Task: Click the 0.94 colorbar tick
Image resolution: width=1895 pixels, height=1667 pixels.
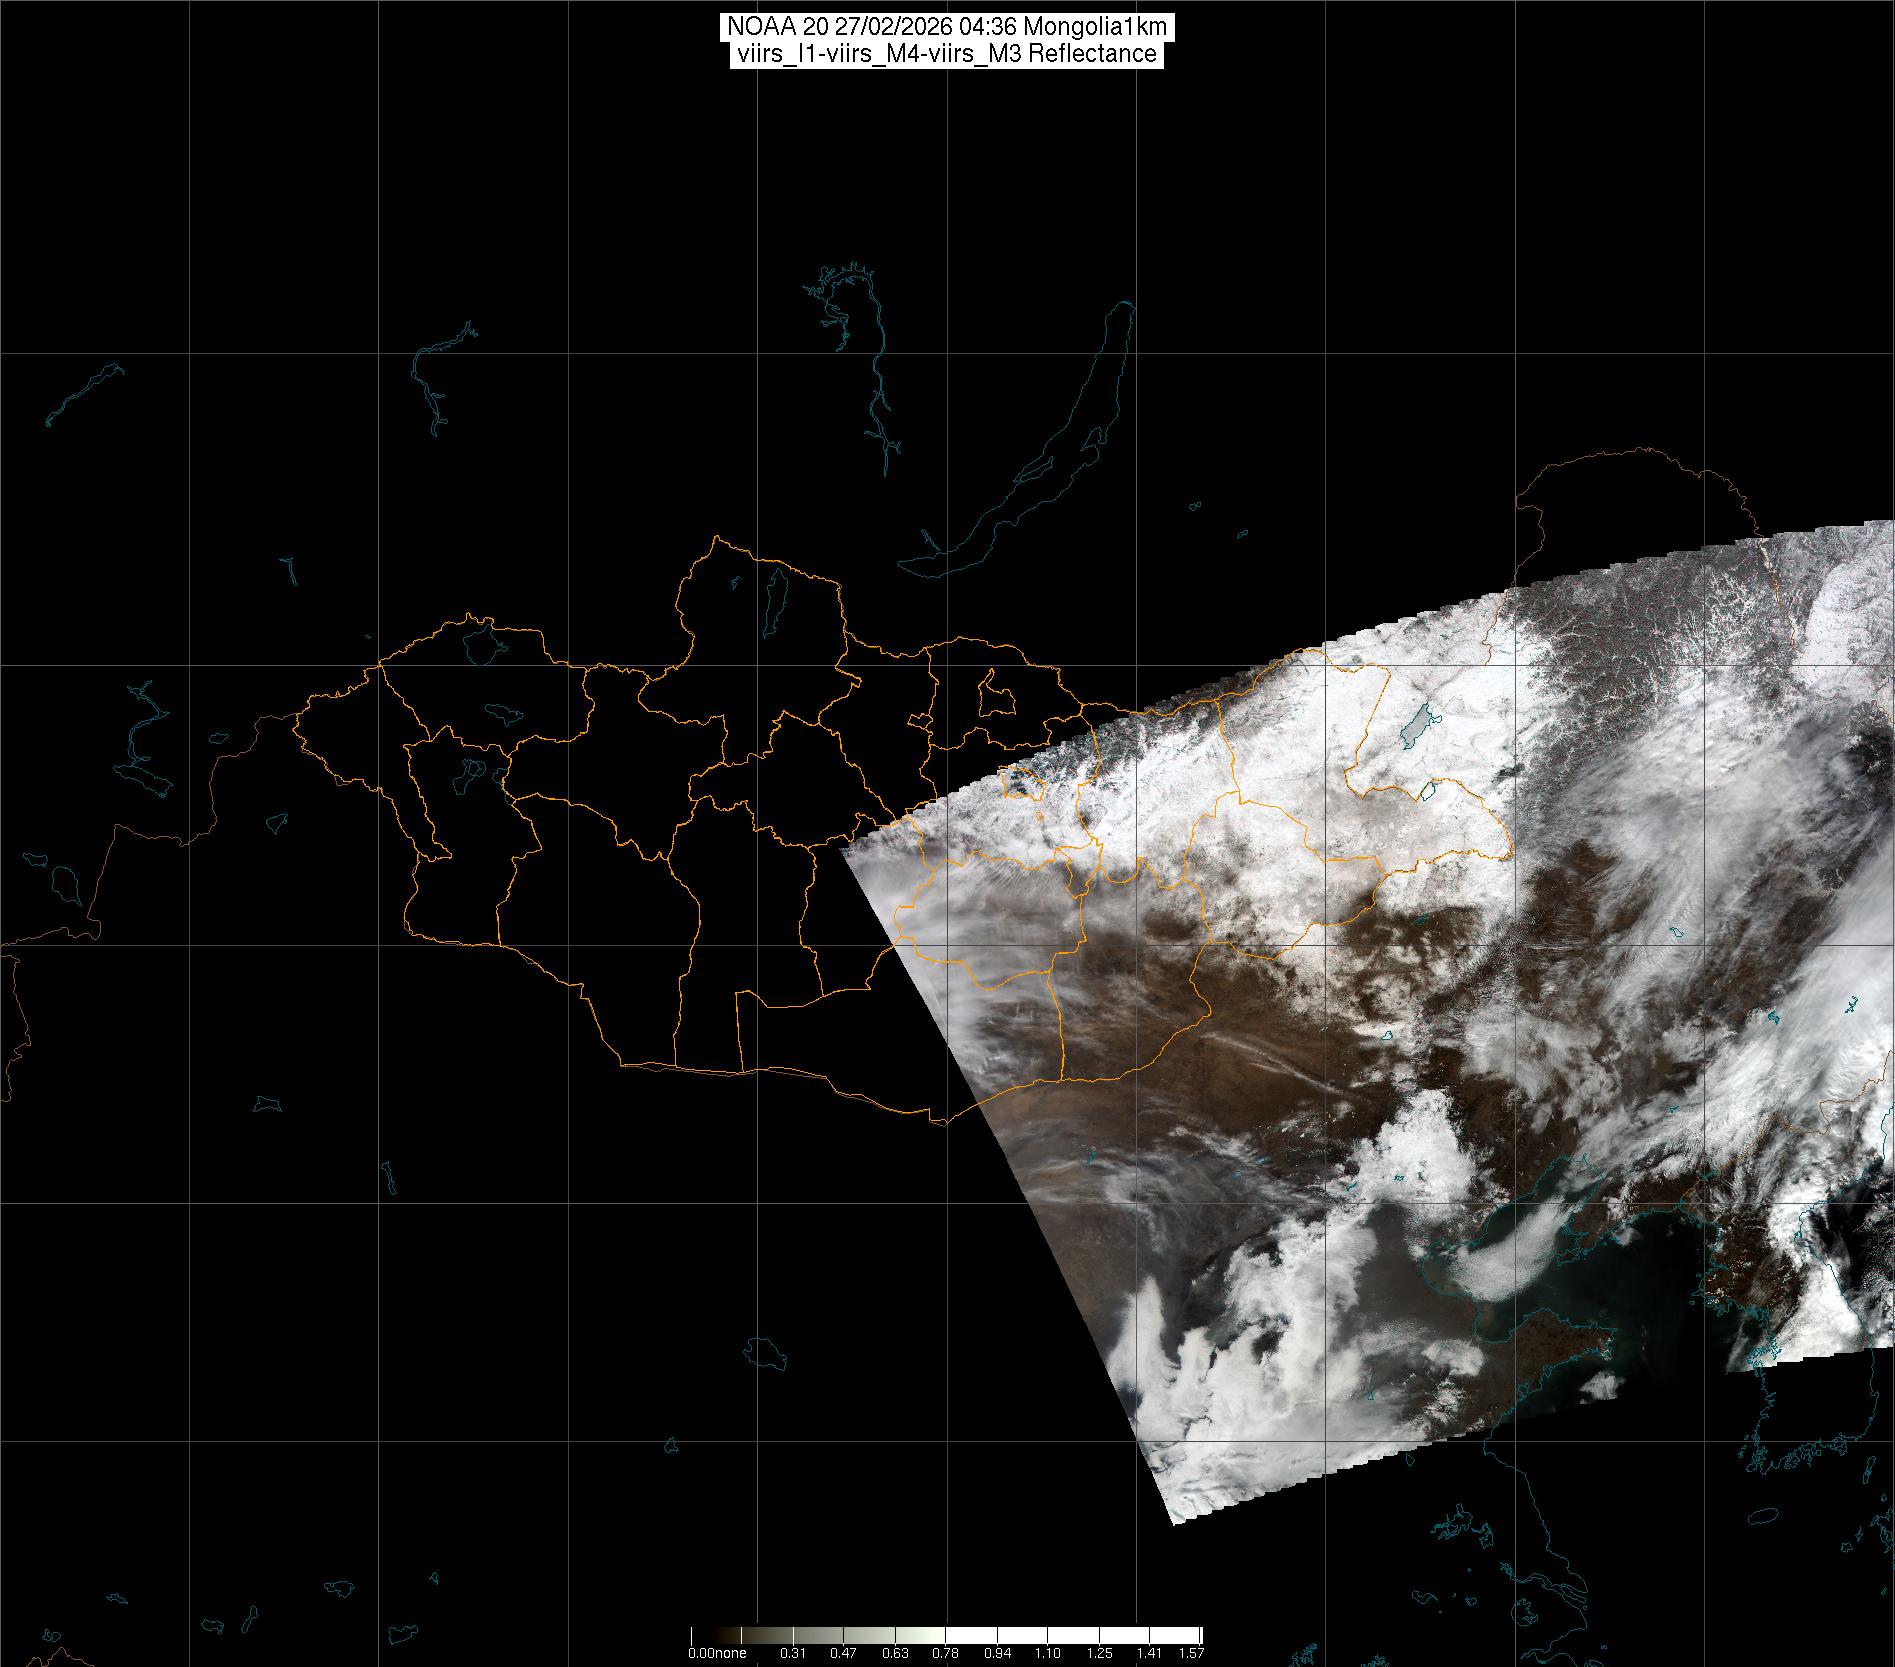Action: 997,1653
